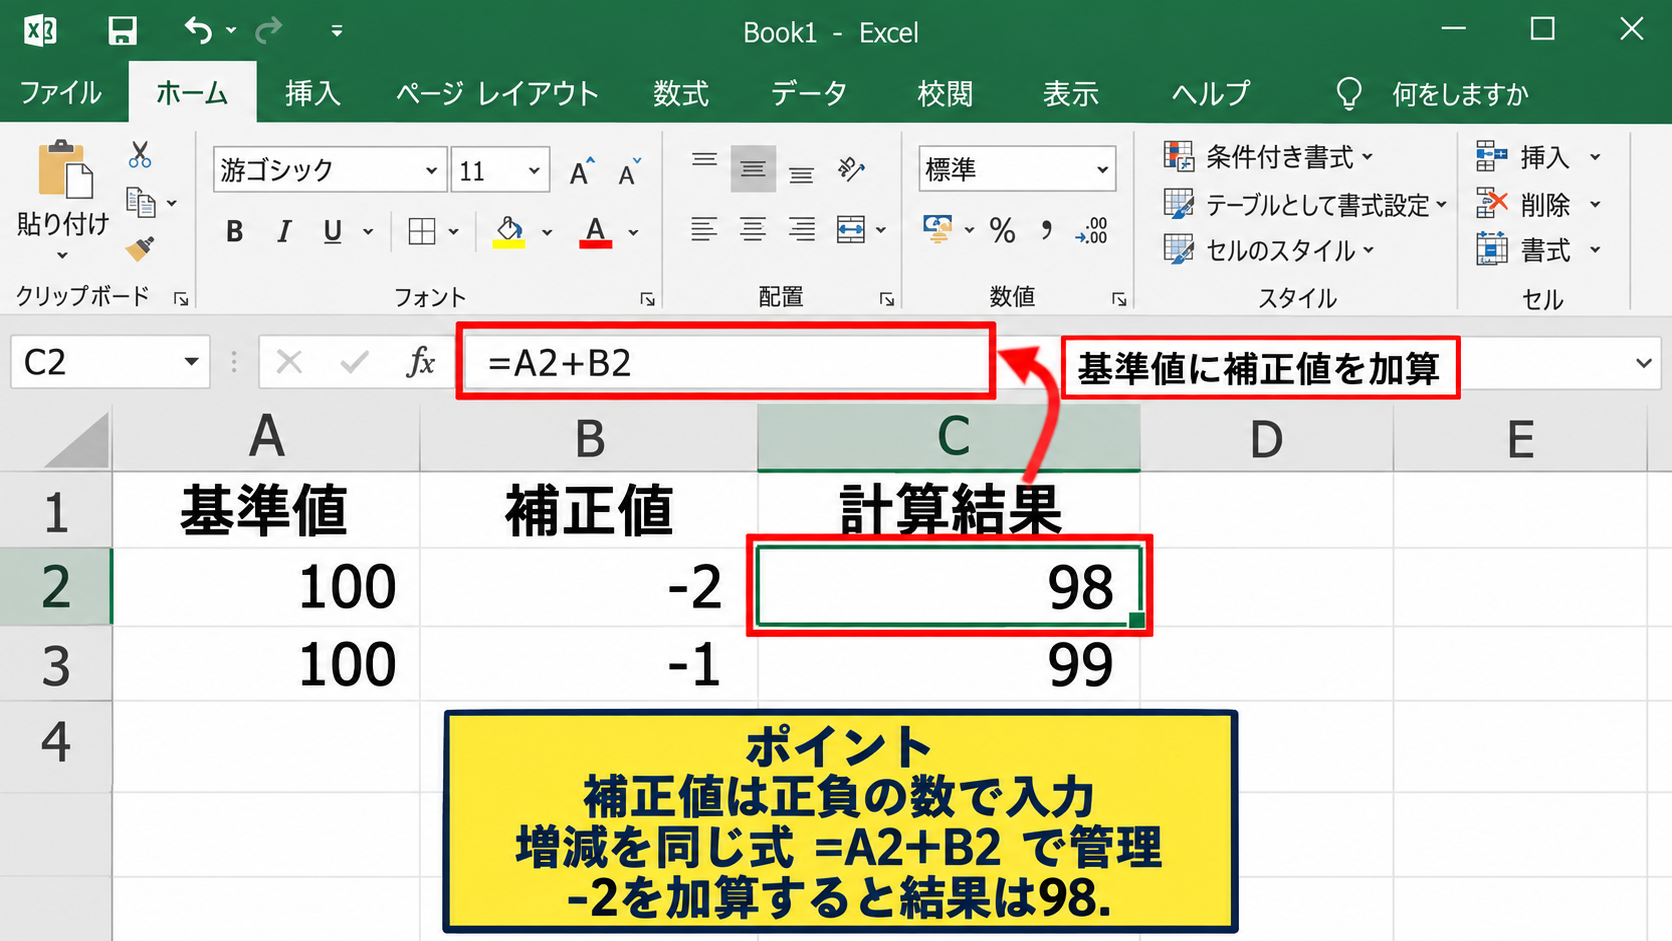Open the clipboard group dialog launcher
The height and width of the screenshot is (941, 1672).
point(181,298)
